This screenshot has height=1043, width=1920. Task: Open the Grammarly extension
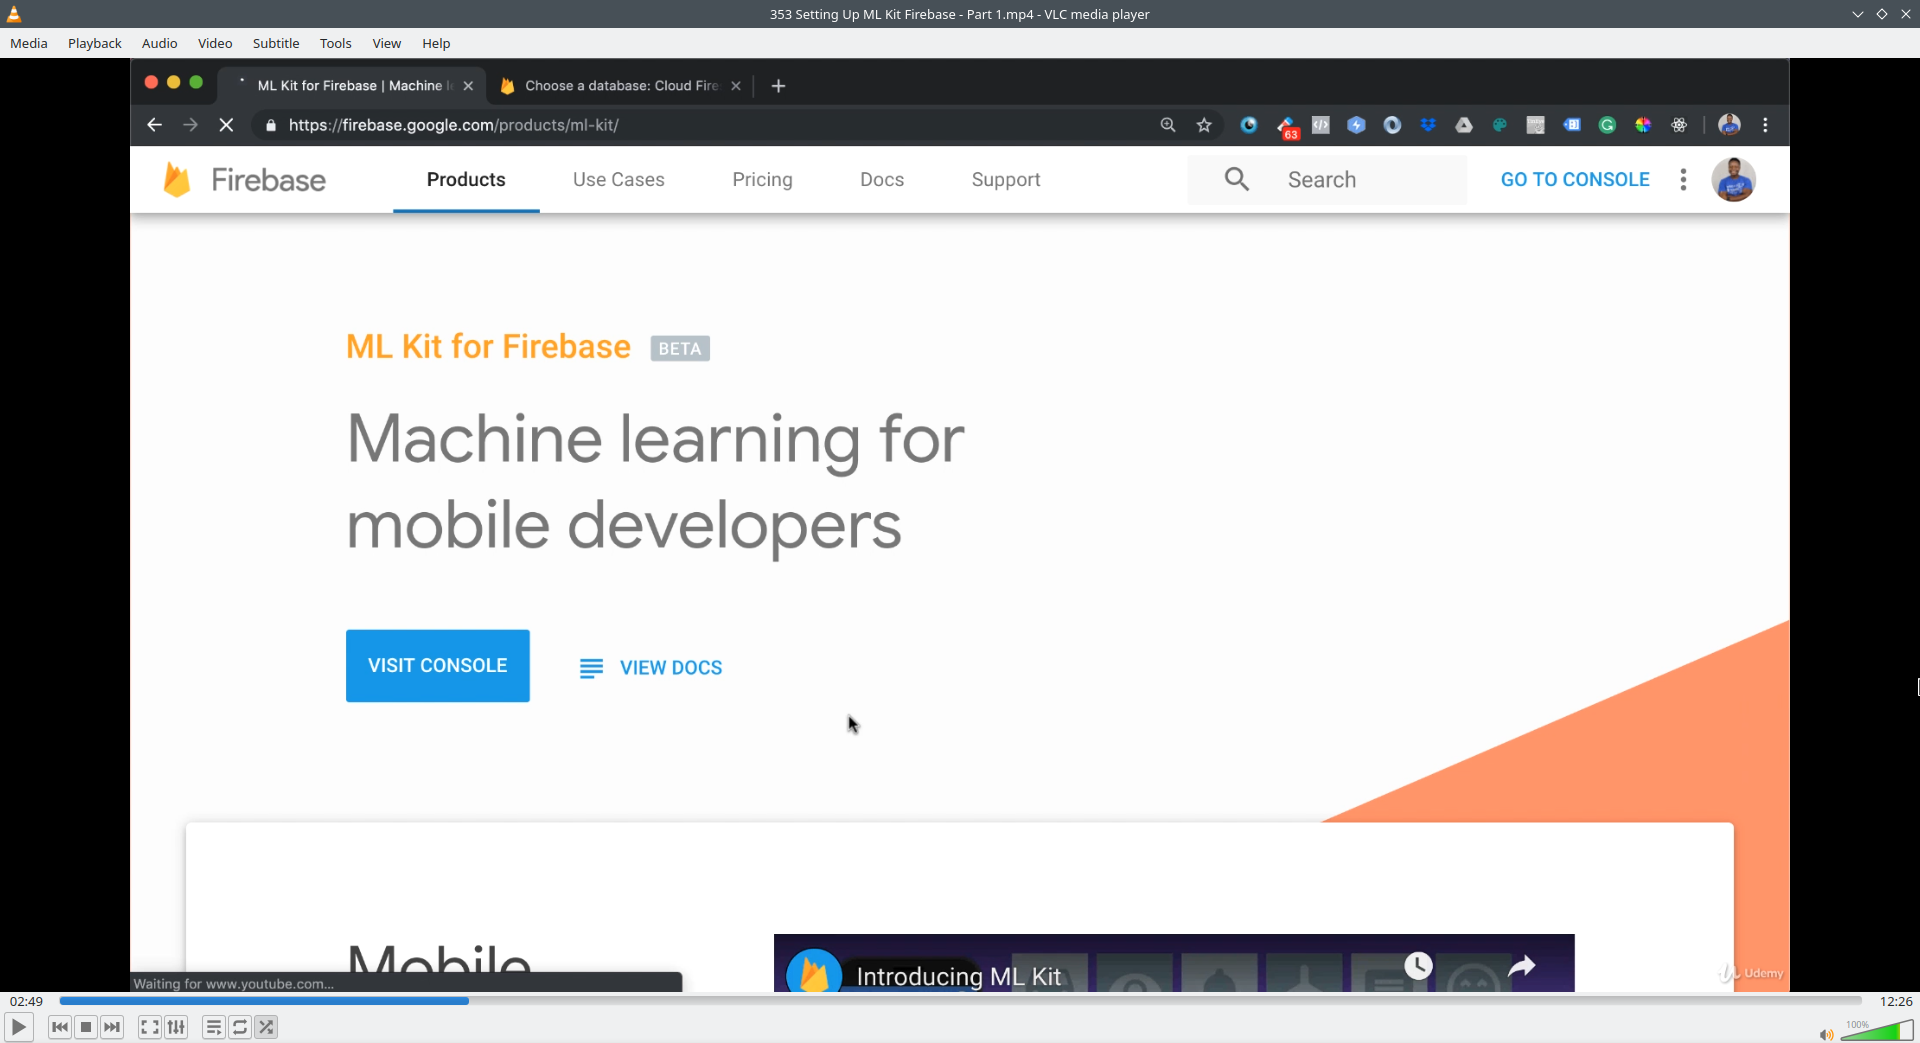[1607, 125]
